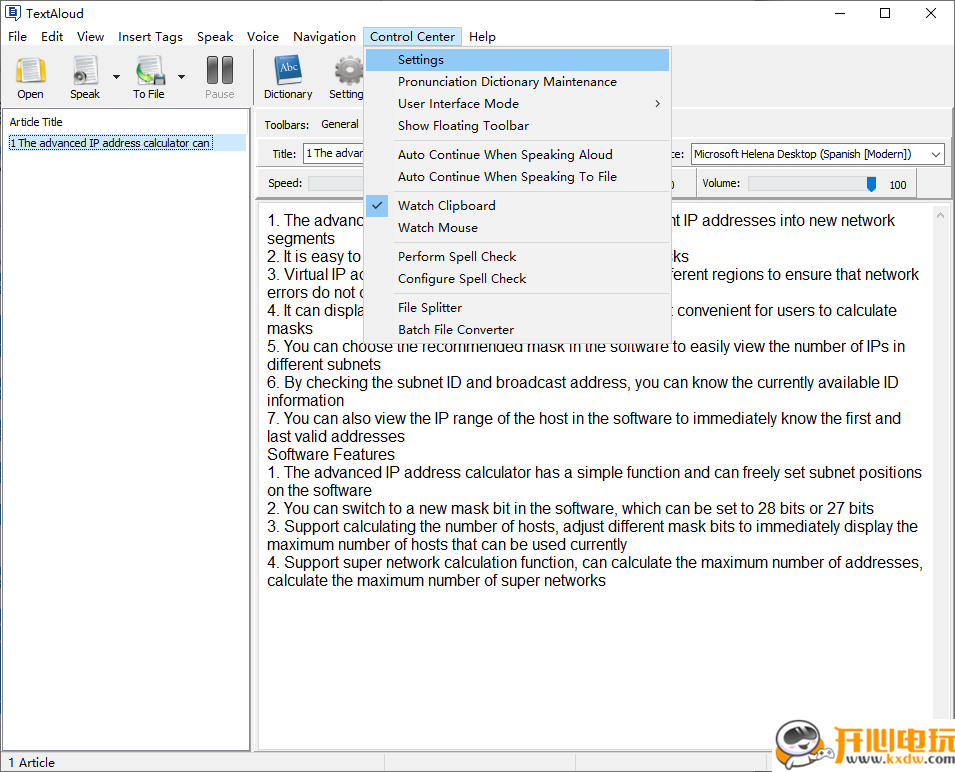Toggle Watch Clipboard menu option

point(446,206)
